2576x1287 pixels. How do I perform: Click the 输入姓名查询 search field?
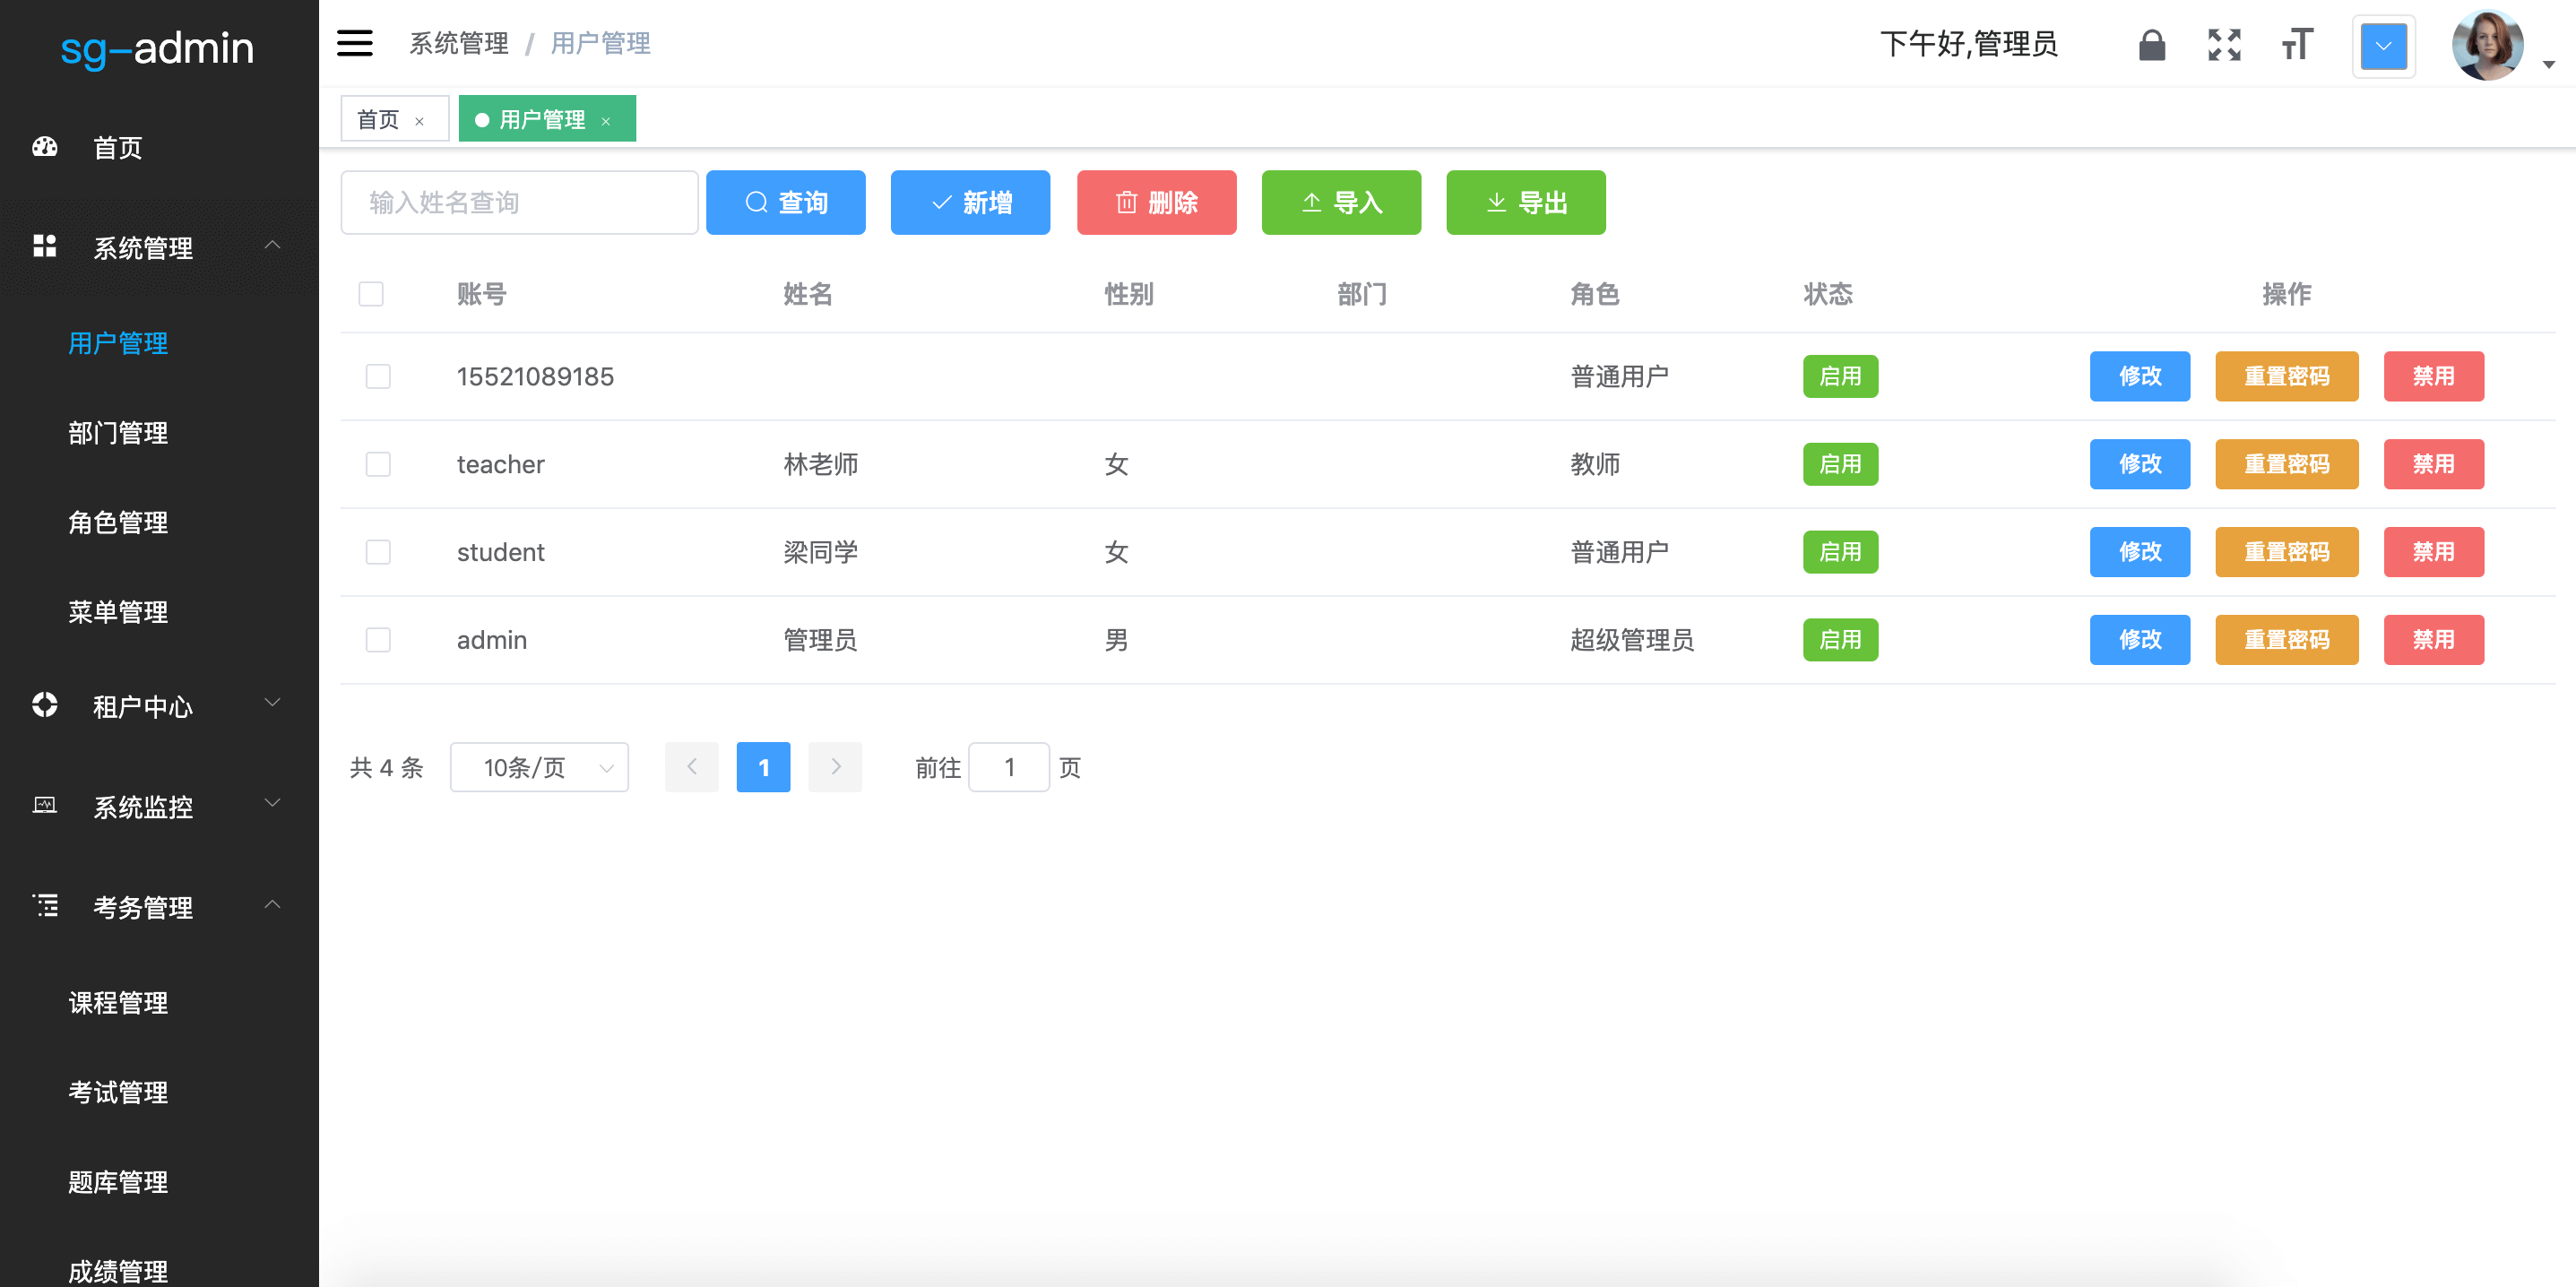click(519, 203)
